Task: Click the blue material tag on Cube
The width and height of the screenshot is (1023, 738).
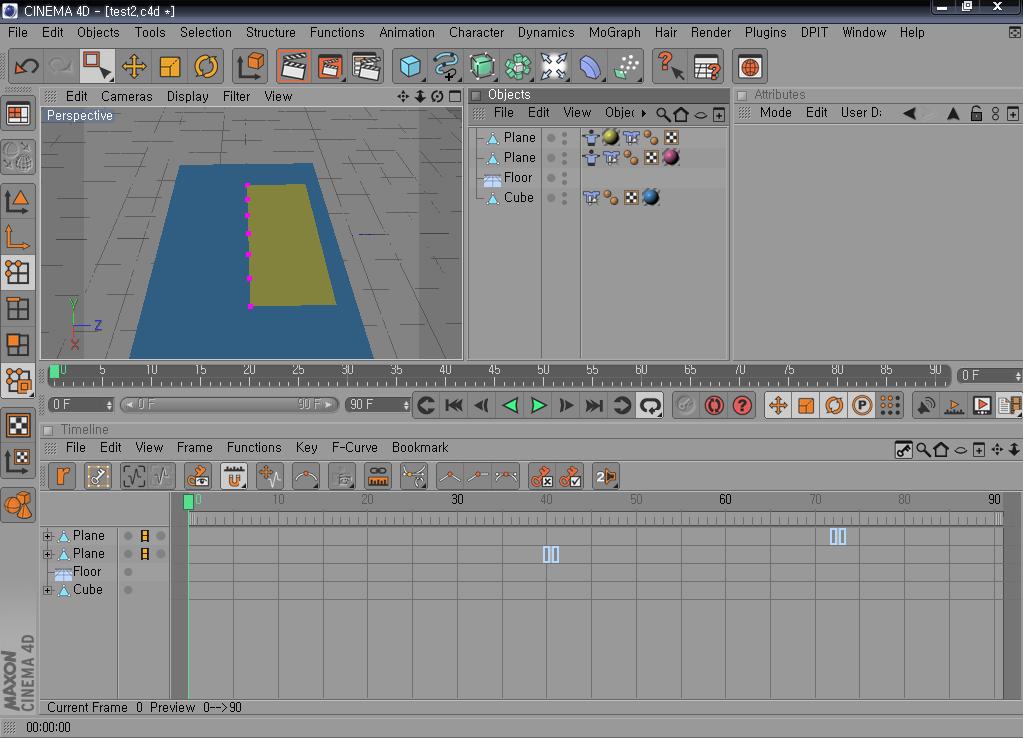Action: [651, 197]
